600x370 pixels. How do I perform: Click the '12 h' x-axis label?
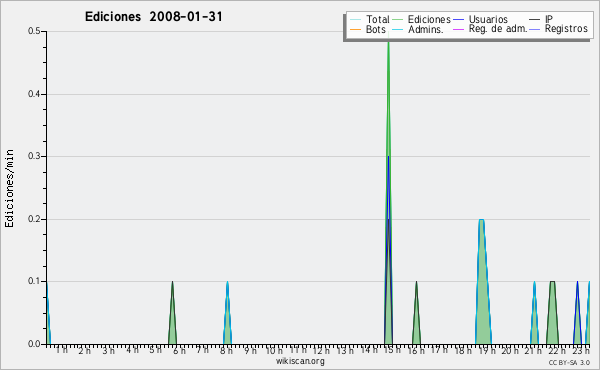tap(321, 350)
